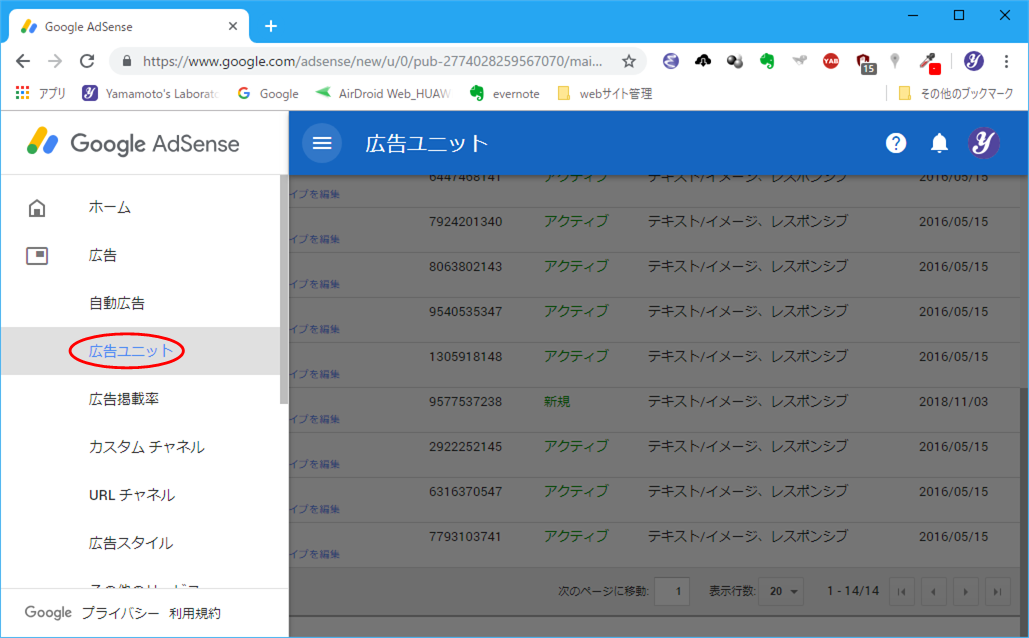Click the purple globe extension icon

[x=671, y=61]
